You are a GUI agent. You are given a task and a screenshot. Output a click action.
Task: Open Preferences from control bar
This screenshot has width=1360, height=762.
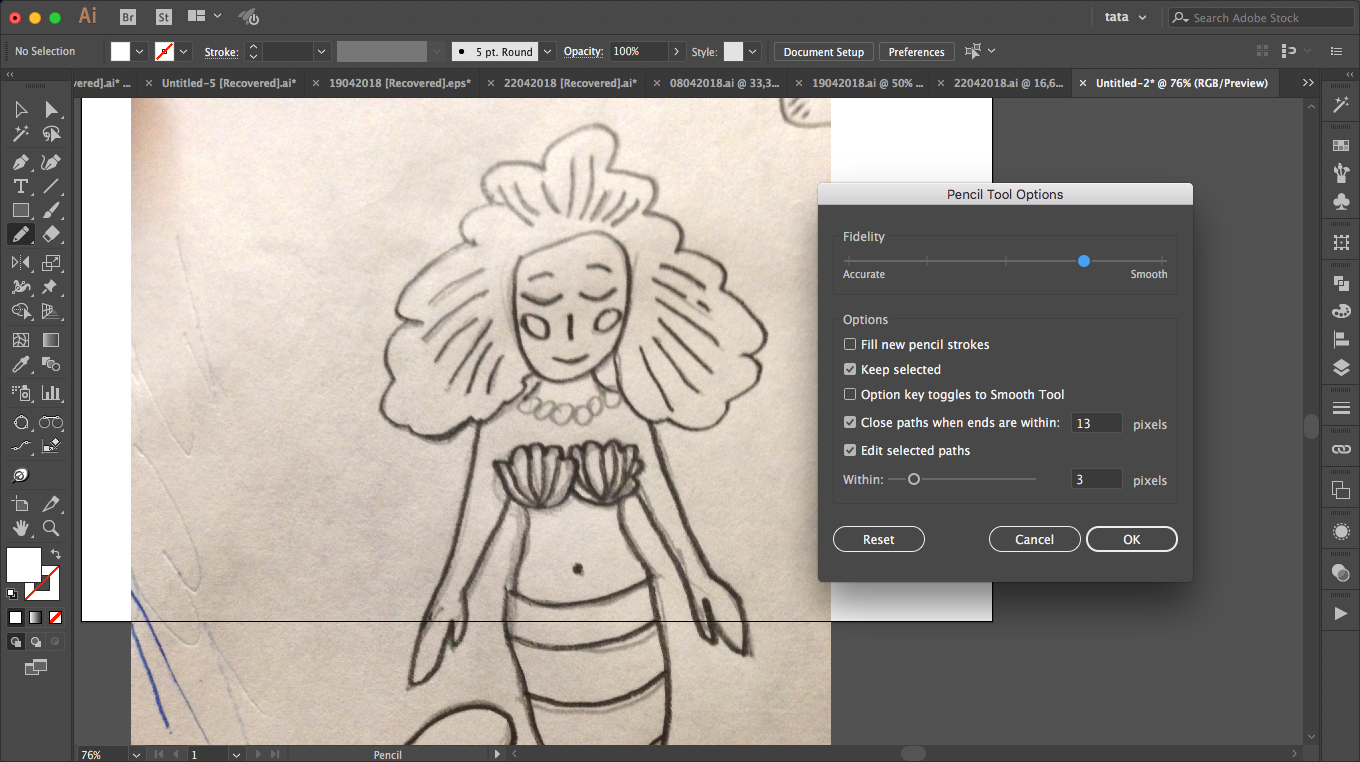click(x=917, y=51)
